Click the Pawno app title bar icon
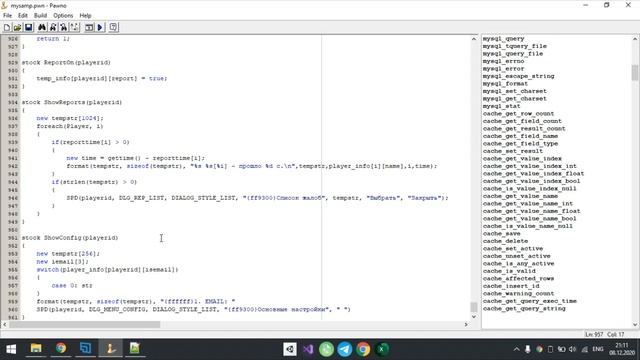This screenshot has height=360, width=640. tap(4, 5)
